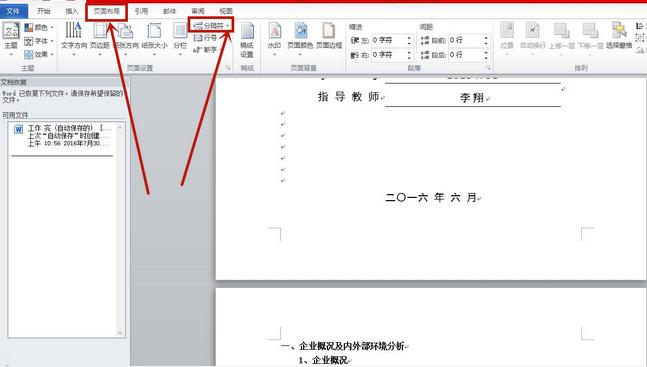This screenshot has height=367, width=647.
Task: Click the 段后 spacing spinner arrows
Action: point(486,54)
